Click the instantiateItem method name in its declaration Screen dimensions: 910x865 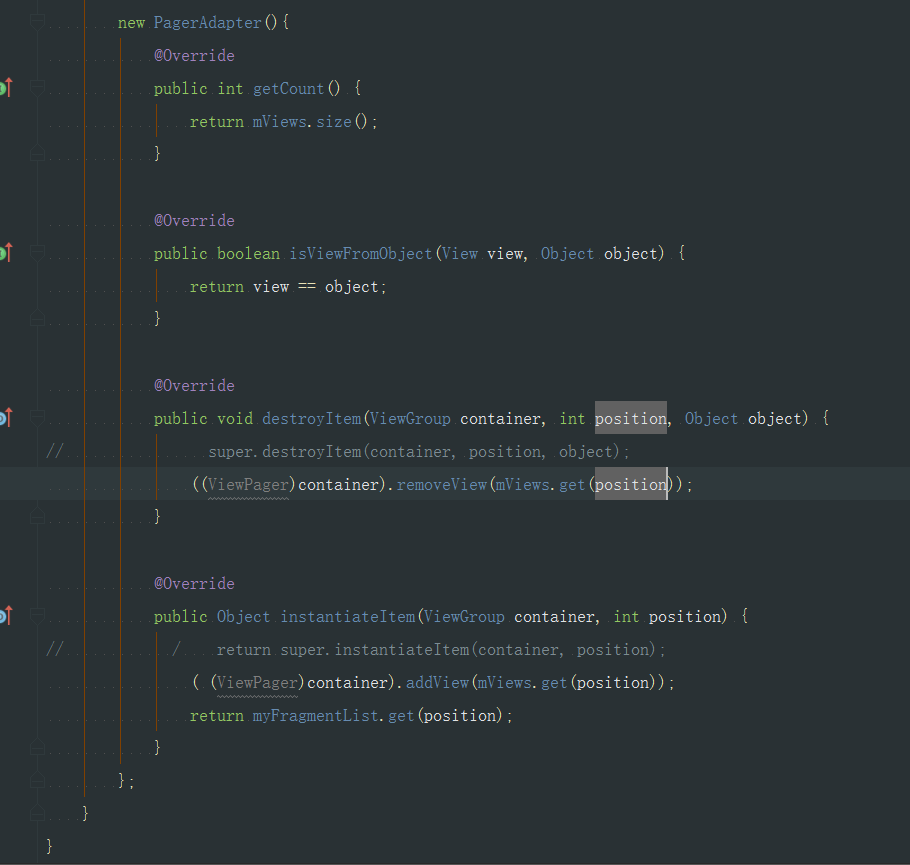pyautogui.click(x=348, y=616)
